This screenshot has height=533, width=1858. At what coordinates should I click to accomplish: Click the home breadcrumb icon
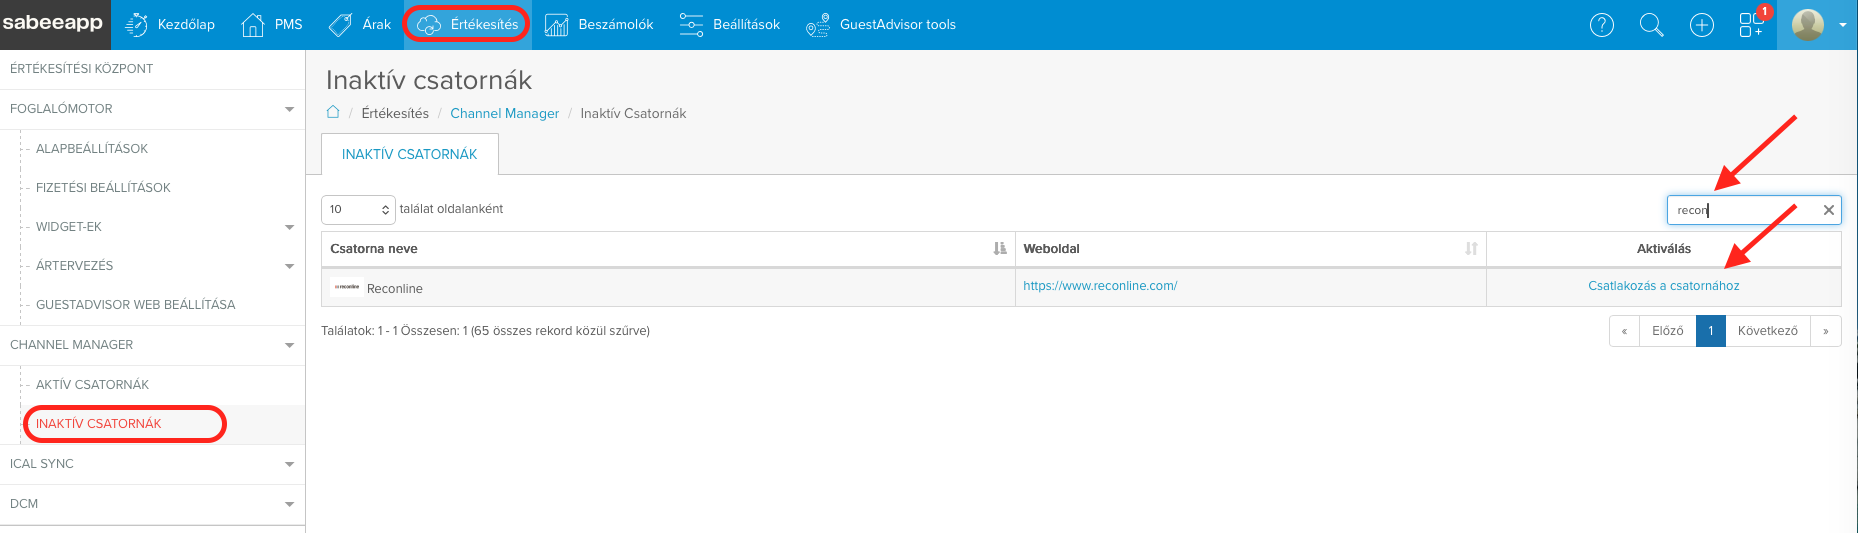point(333,112)
